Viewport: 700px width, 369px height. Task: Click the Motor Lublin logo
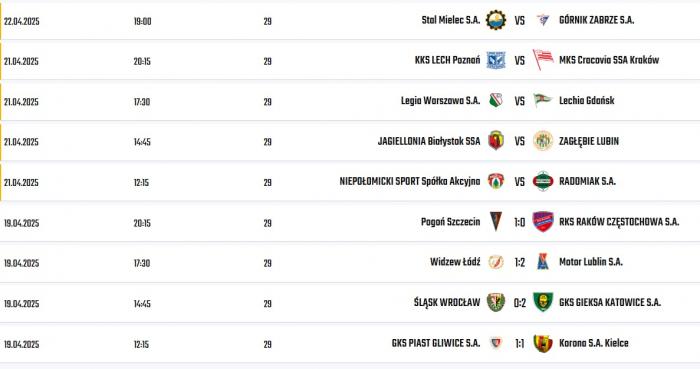pos(543,262)
